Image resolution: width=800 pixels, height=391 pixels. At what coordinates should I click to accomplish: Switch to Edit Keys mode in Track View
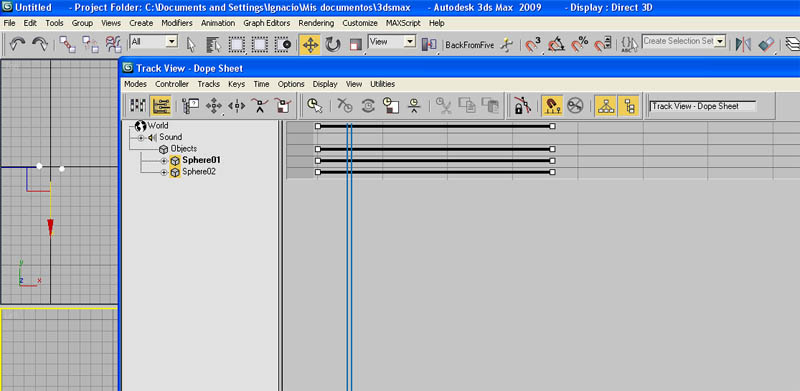tap(138, 106)
